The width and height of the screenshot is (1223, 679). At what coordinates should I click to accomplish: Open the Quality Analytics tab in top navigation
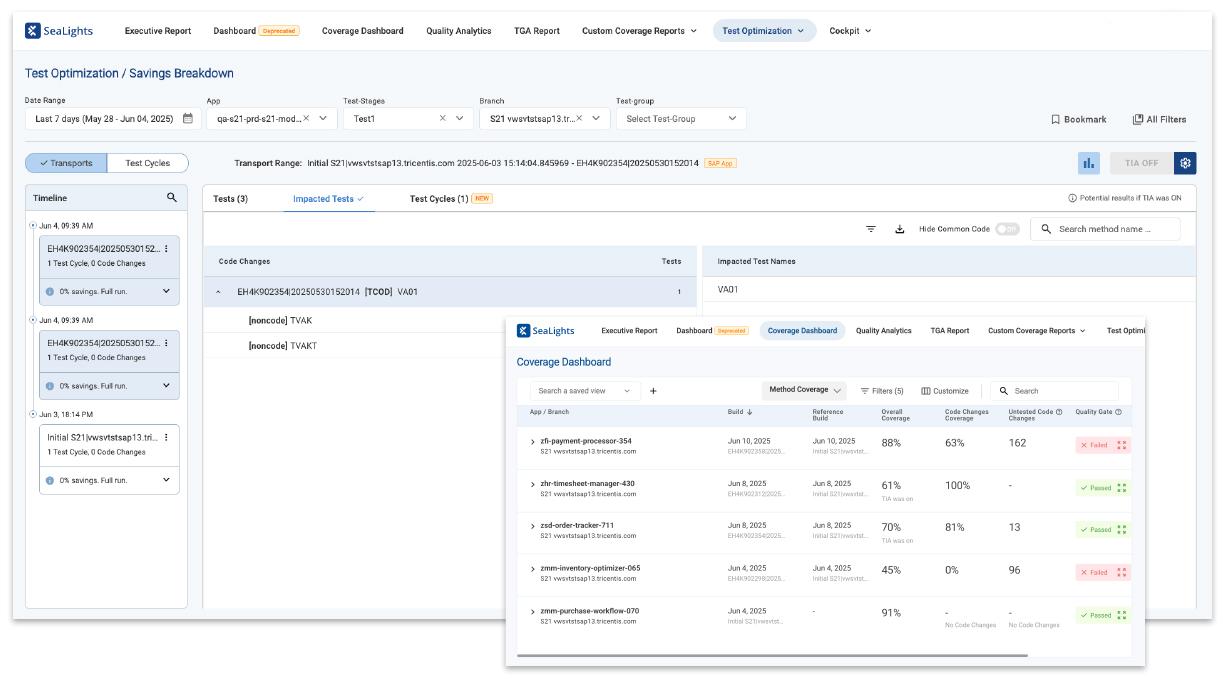point(458,31)
